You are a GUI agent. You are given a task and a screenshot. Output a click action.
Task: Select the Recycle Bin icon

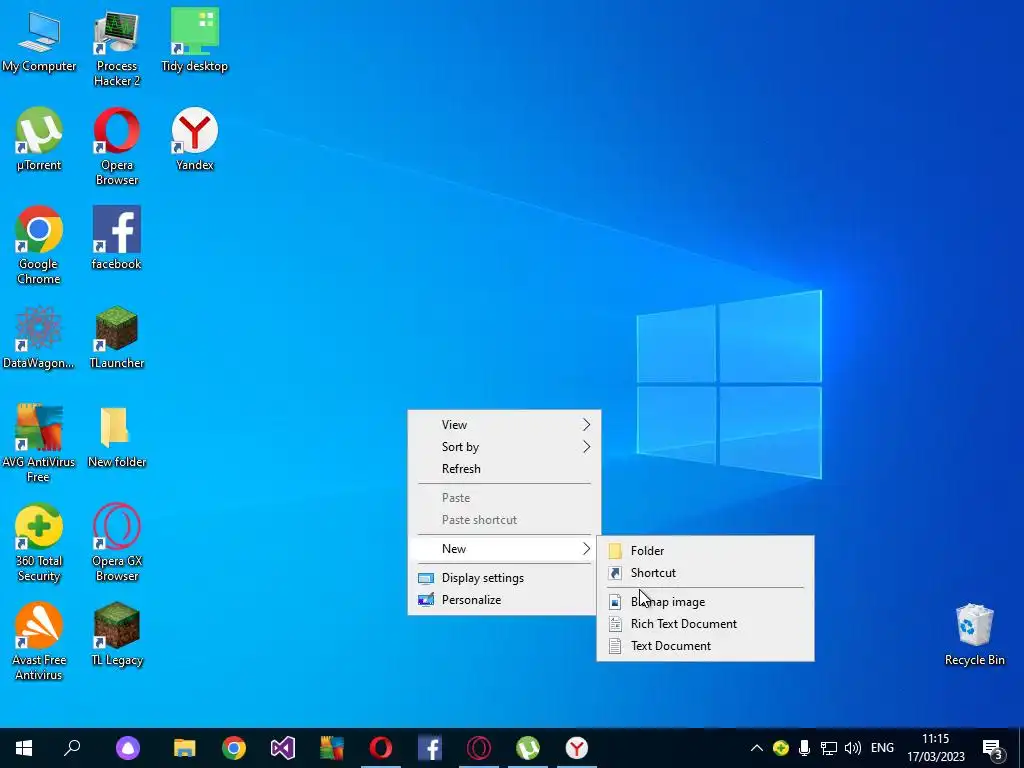click(x=974, y=635)
